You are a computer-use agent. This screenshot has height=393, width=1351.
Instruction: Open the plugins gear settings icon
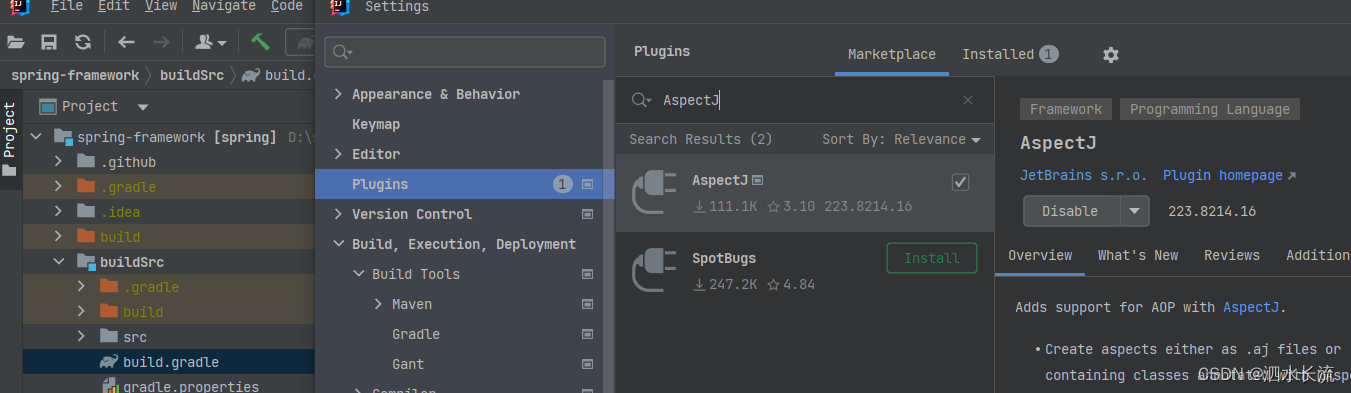coord(1111,54)
